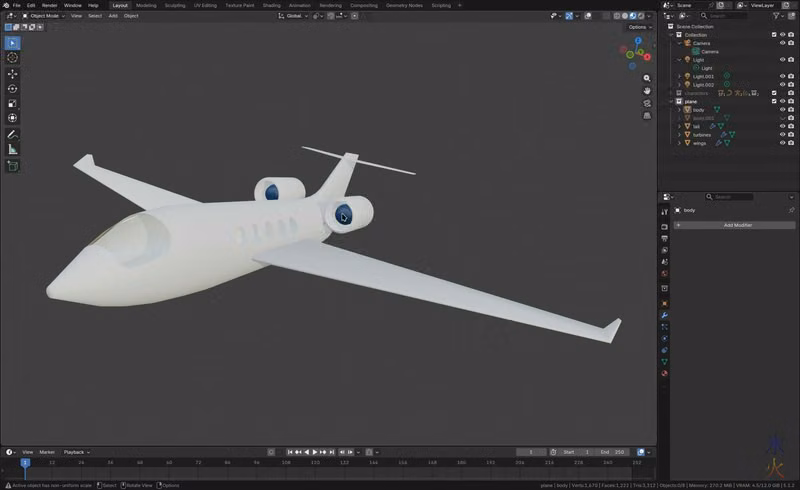Play the animation in the timeline
The width and height of the screenshot is (800, 490).
(x=315, y=452)
